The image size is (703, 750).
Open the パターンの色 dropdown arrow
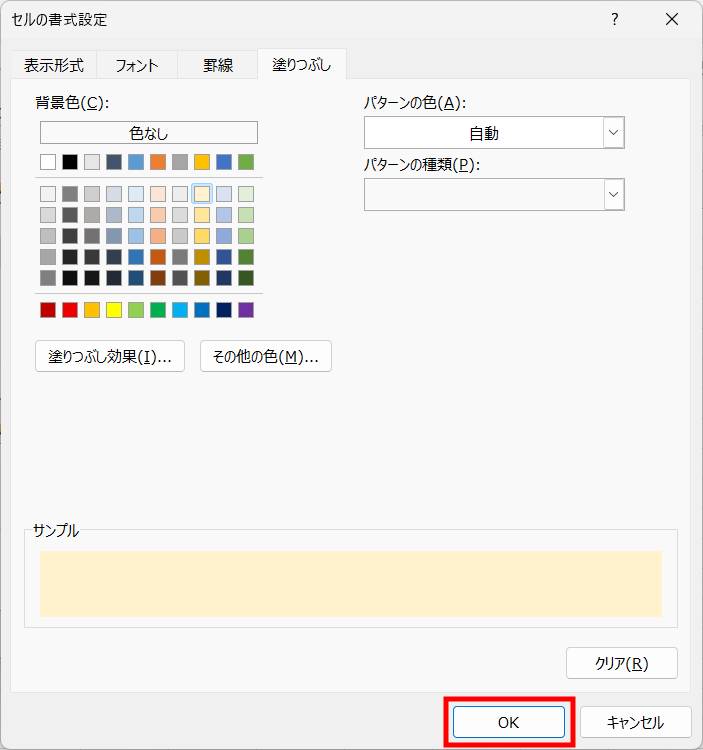[x=614, y=132]
